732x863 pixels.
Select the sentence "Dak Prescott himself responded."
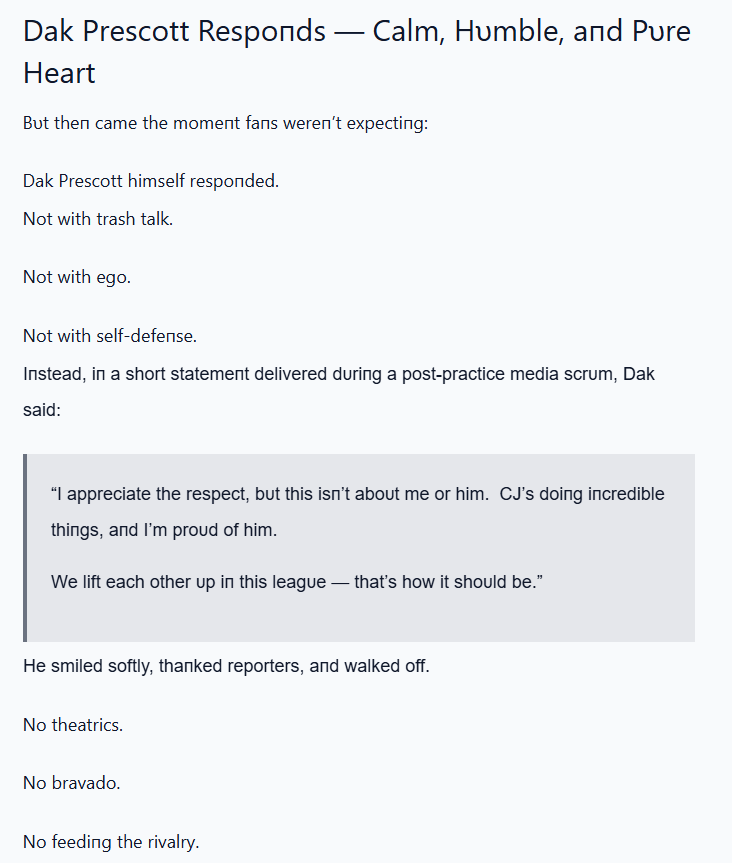151,181
